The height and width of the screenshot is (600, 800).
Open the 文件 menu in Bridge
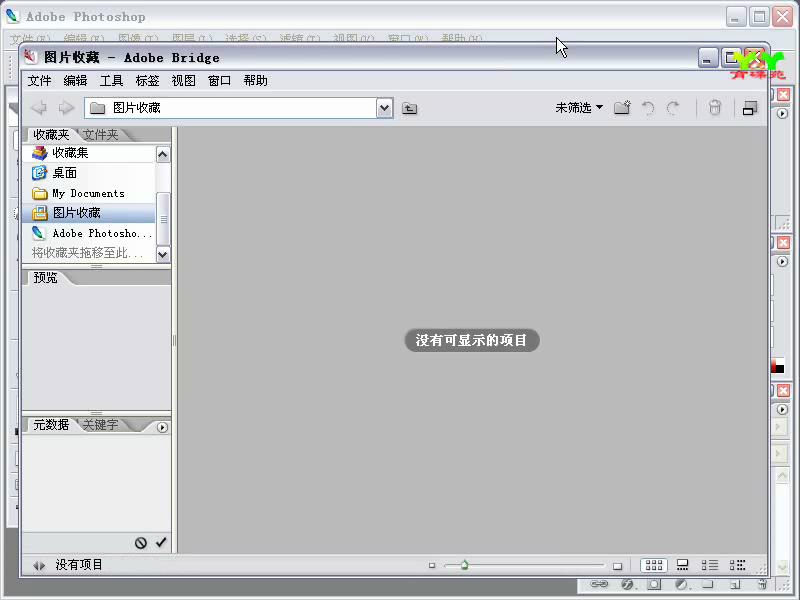click(39, 81)
